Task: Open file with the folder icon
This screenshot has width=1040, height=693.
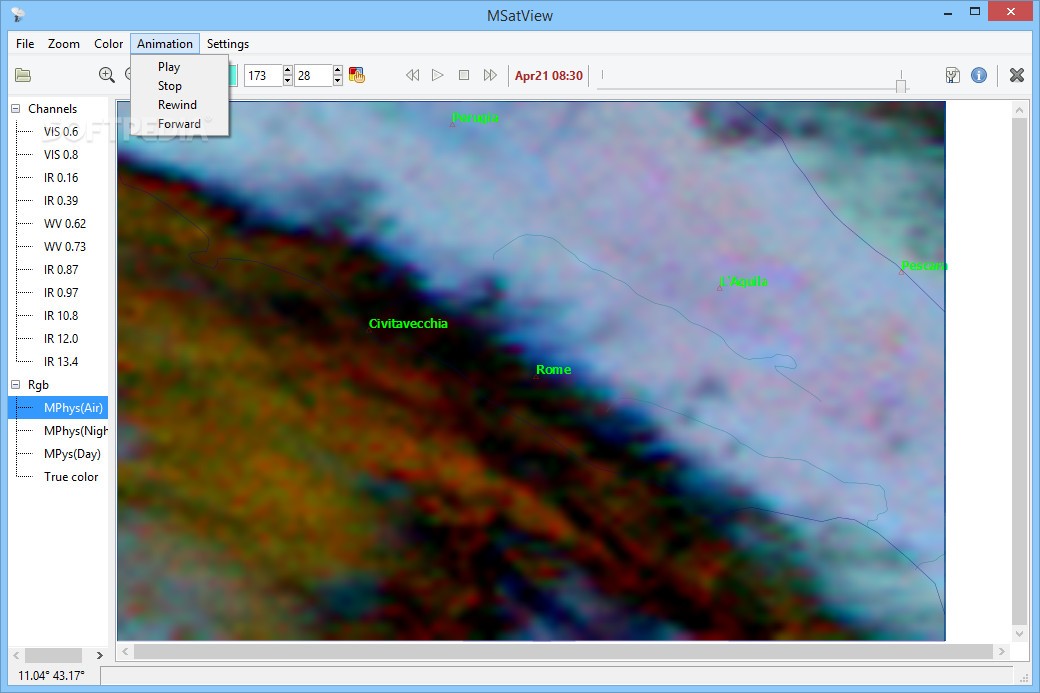Action: point(23,75)
